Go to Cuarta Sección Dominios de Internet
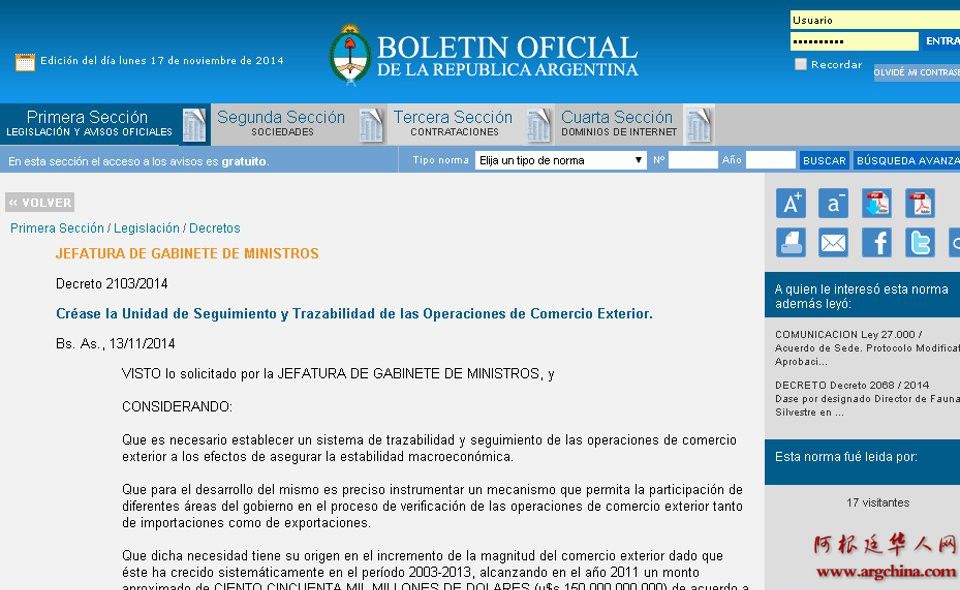 [618, 124]
